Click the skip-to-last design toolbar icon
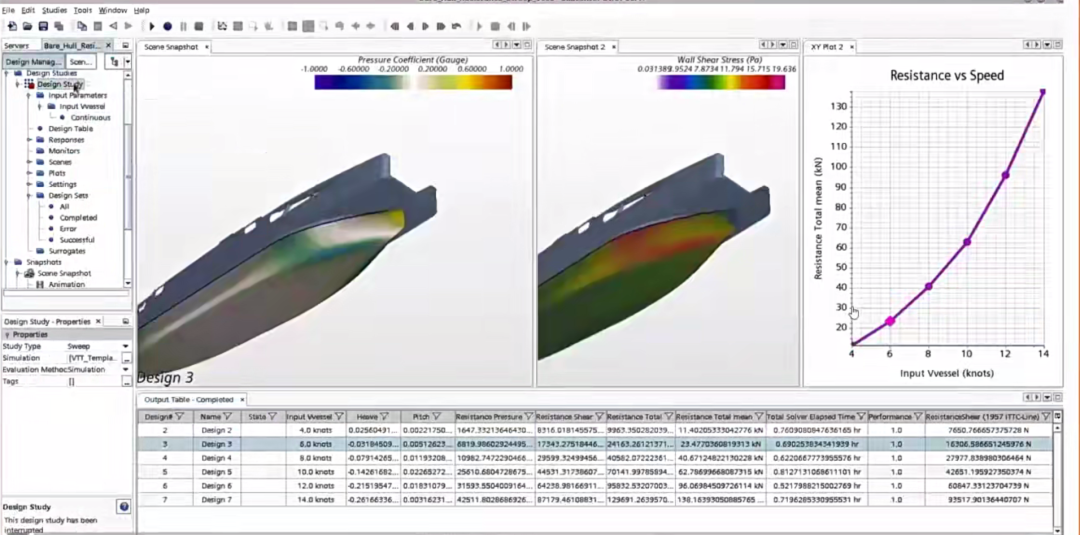The width and height of the screenshot is (1080, 535). coord(441,26)
